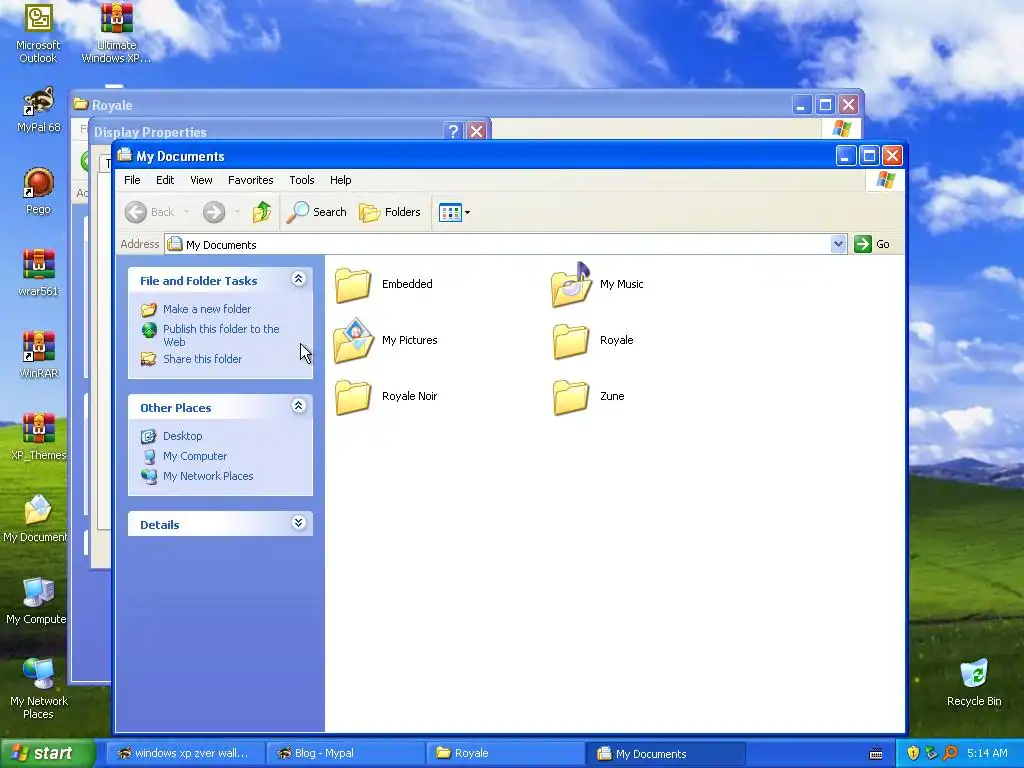Open the File menu
This screenshot has width=1024, height=768.
click(x=132, y=180)
